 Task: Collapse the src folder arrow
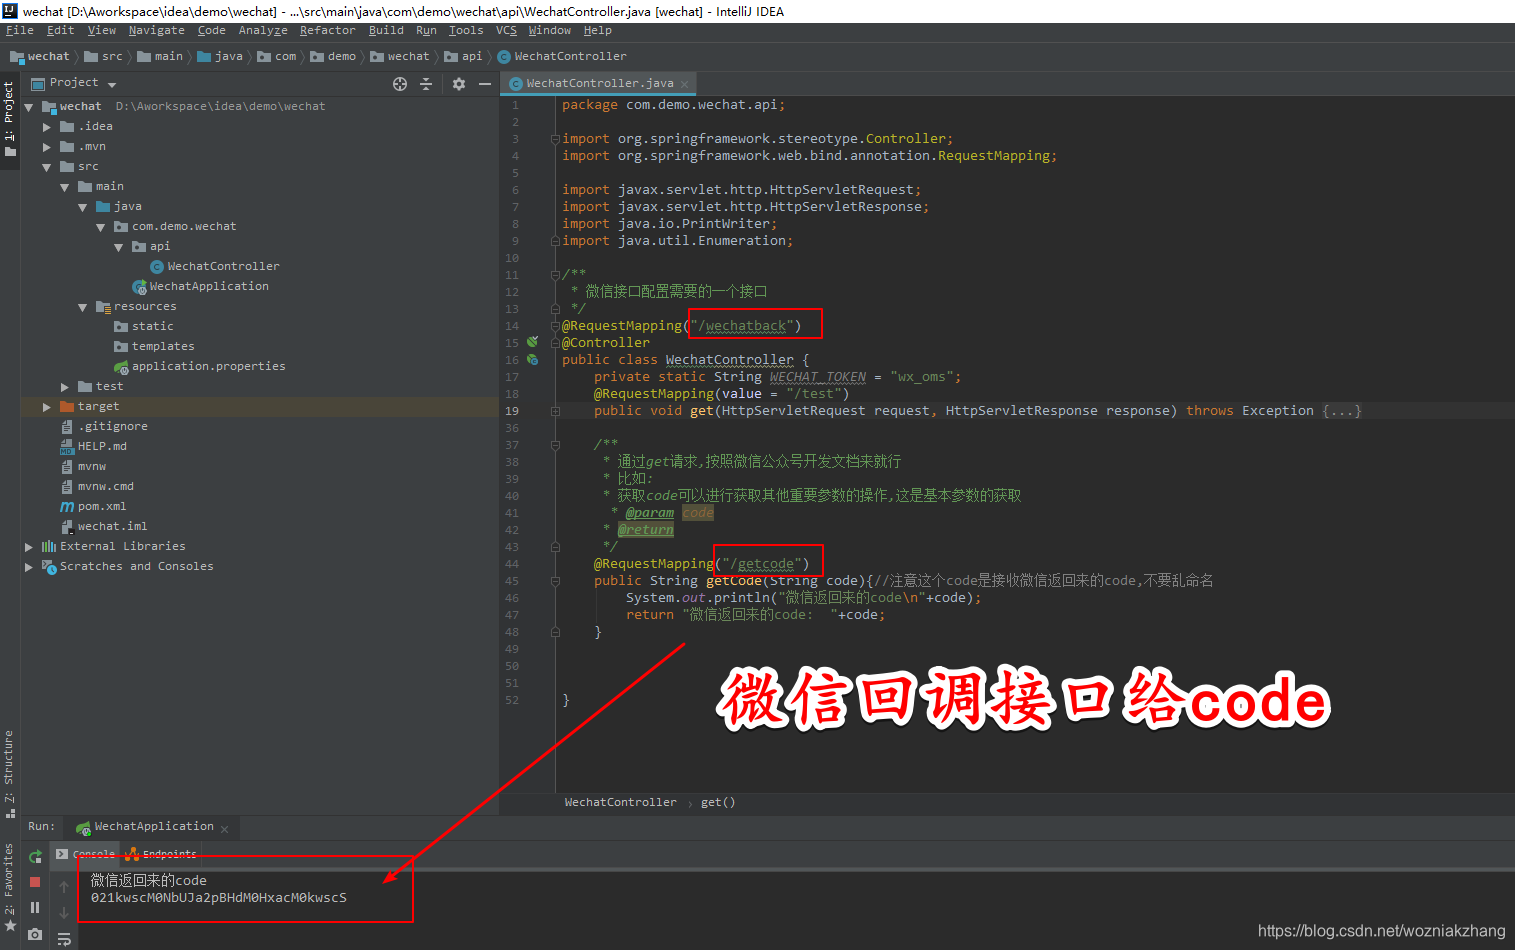coord(47,167)
